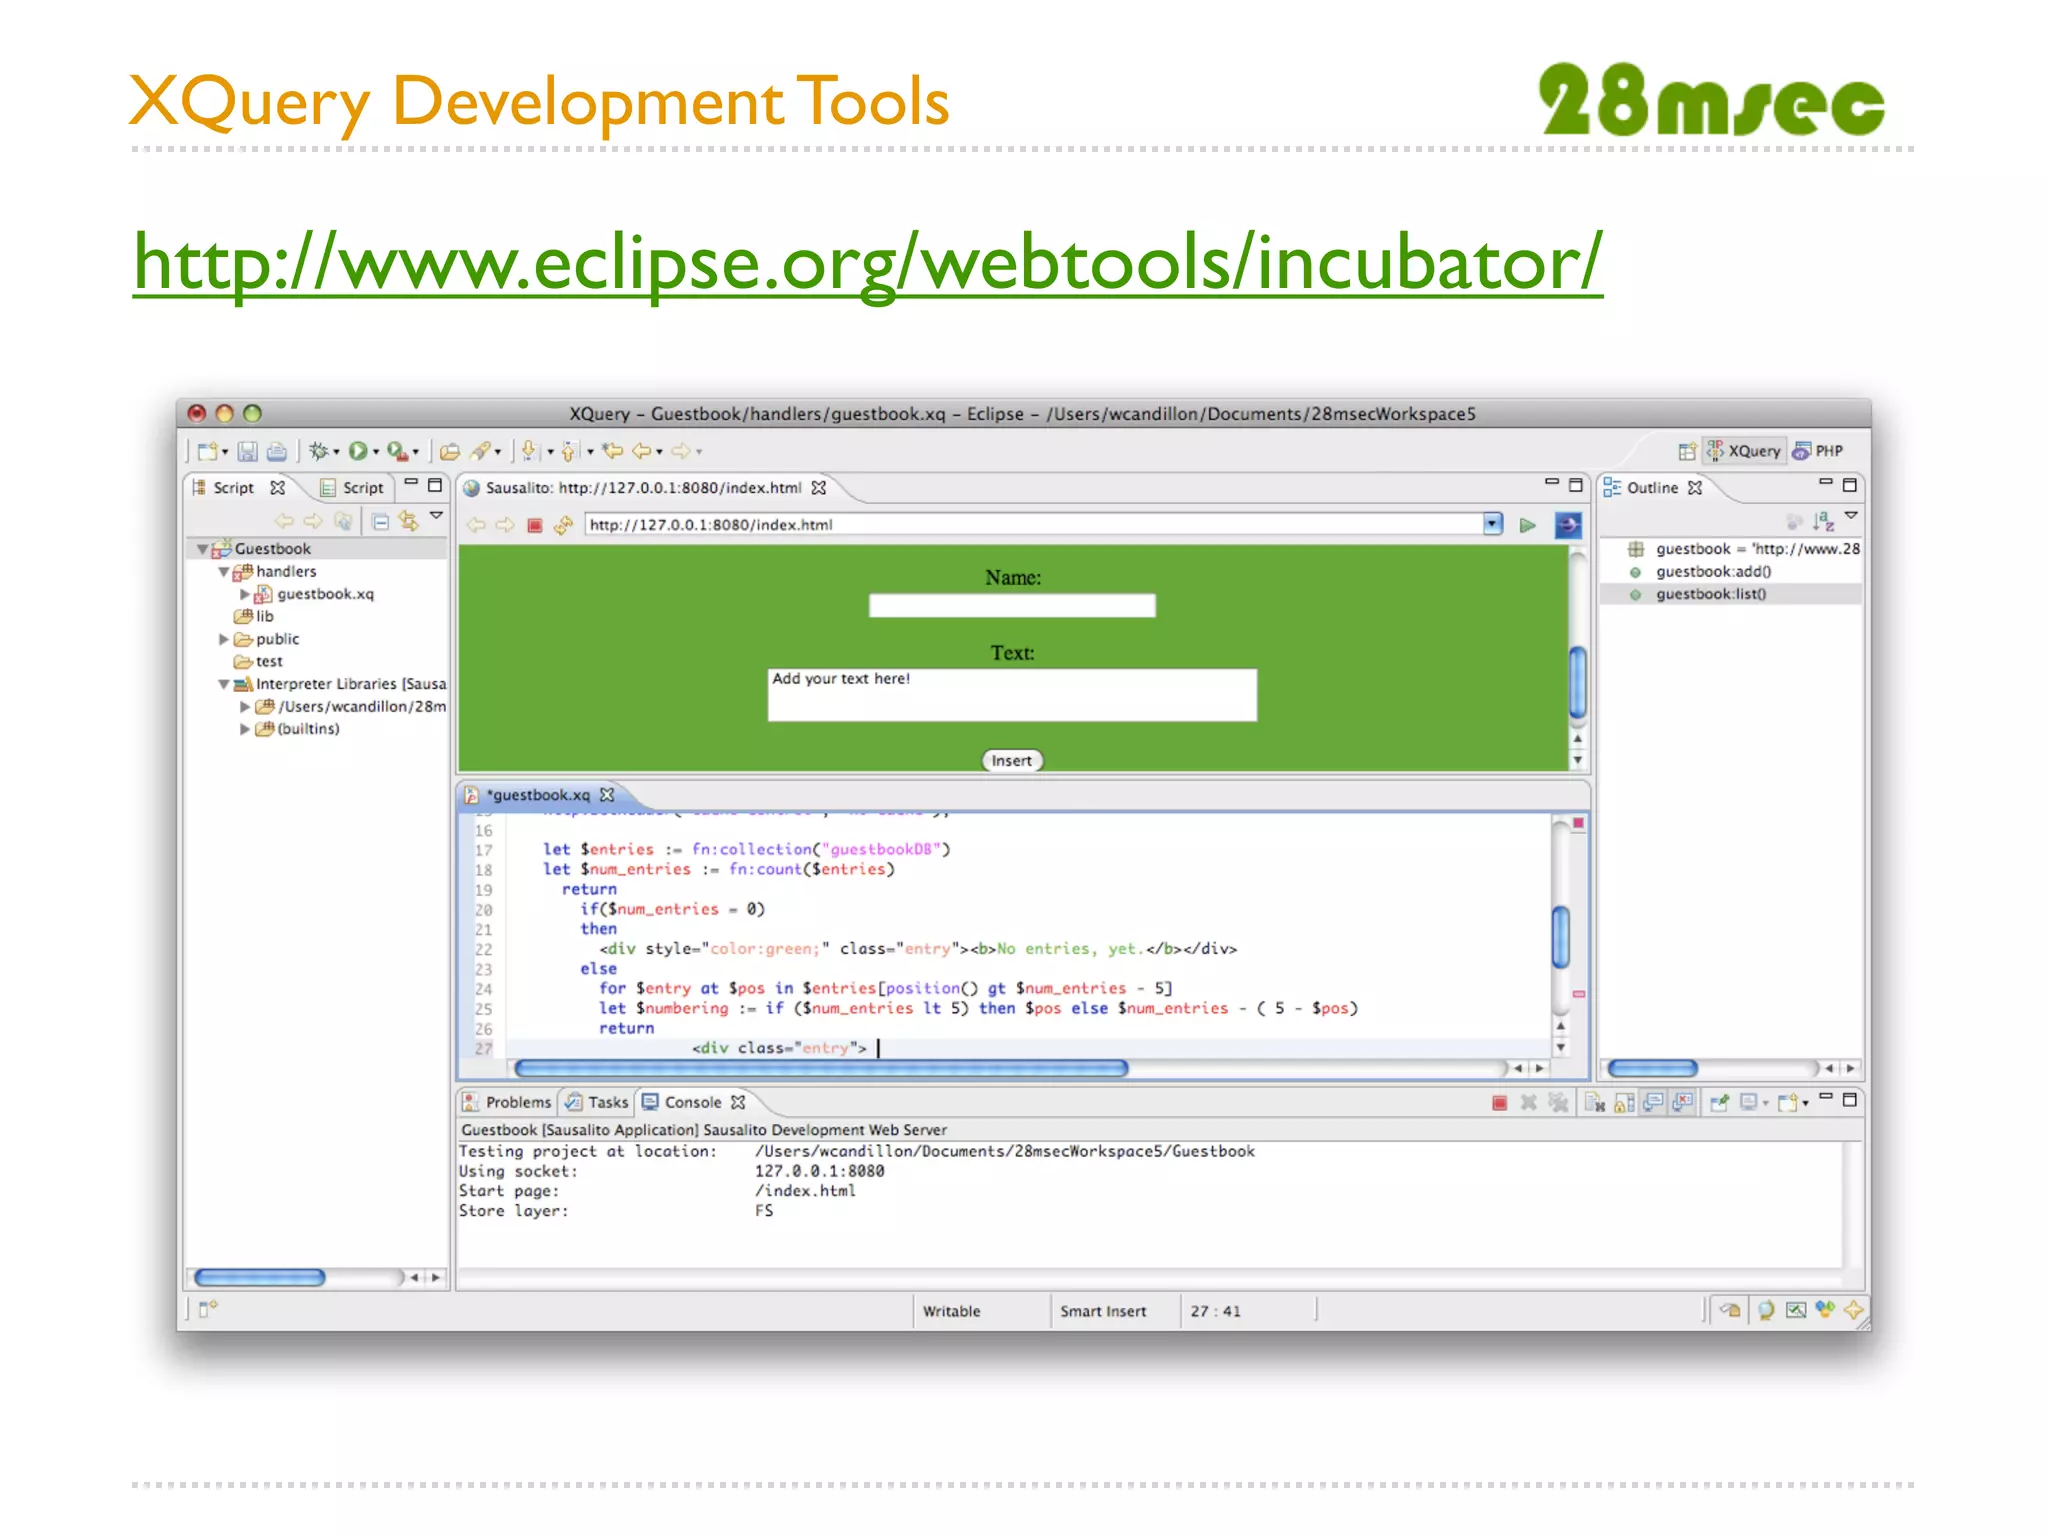Open the Outline view menu triangle

1851,516
